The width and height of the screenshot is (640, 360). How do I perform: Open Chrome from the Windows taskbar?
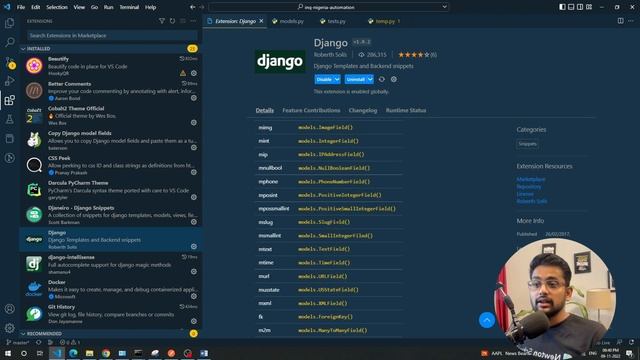point(106,353)
